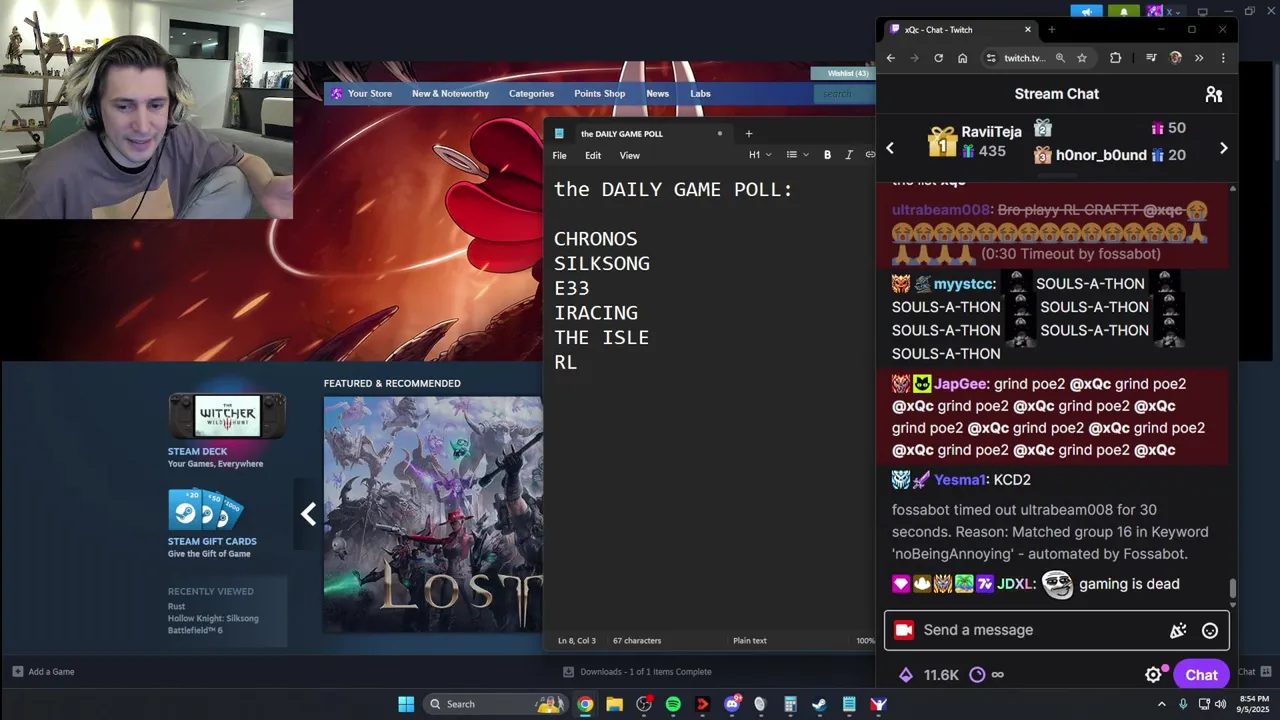
Task: Open File Explorer from the taskbar
Action: 614,704
